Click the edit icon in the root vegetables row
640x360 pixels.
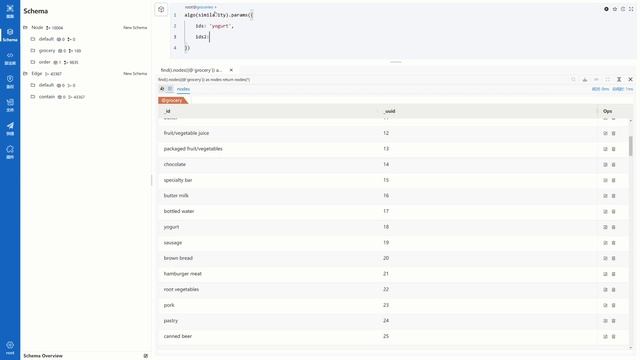(605, 290)
